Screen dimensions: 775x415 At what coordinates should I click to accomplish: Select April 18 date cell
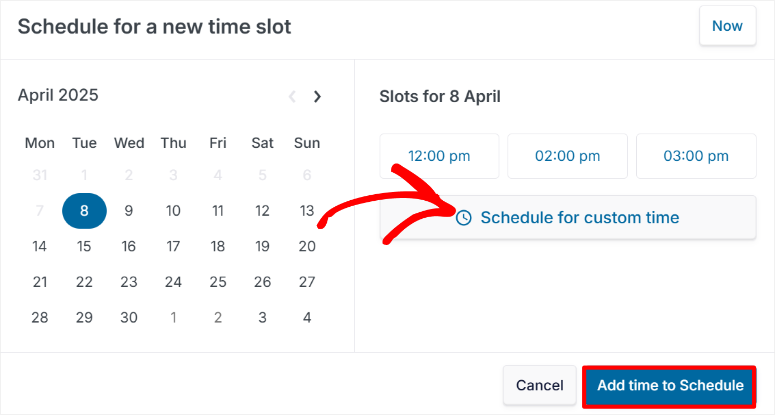pos(218,246)
